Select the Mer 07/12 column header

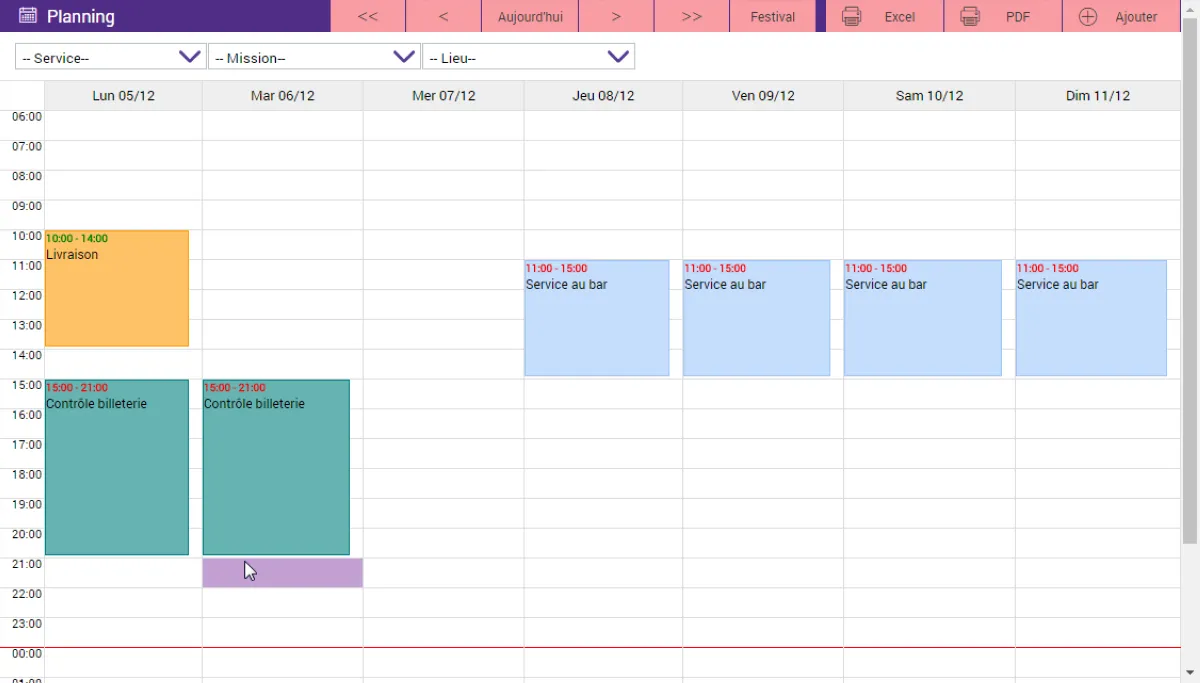pos(444,96)
